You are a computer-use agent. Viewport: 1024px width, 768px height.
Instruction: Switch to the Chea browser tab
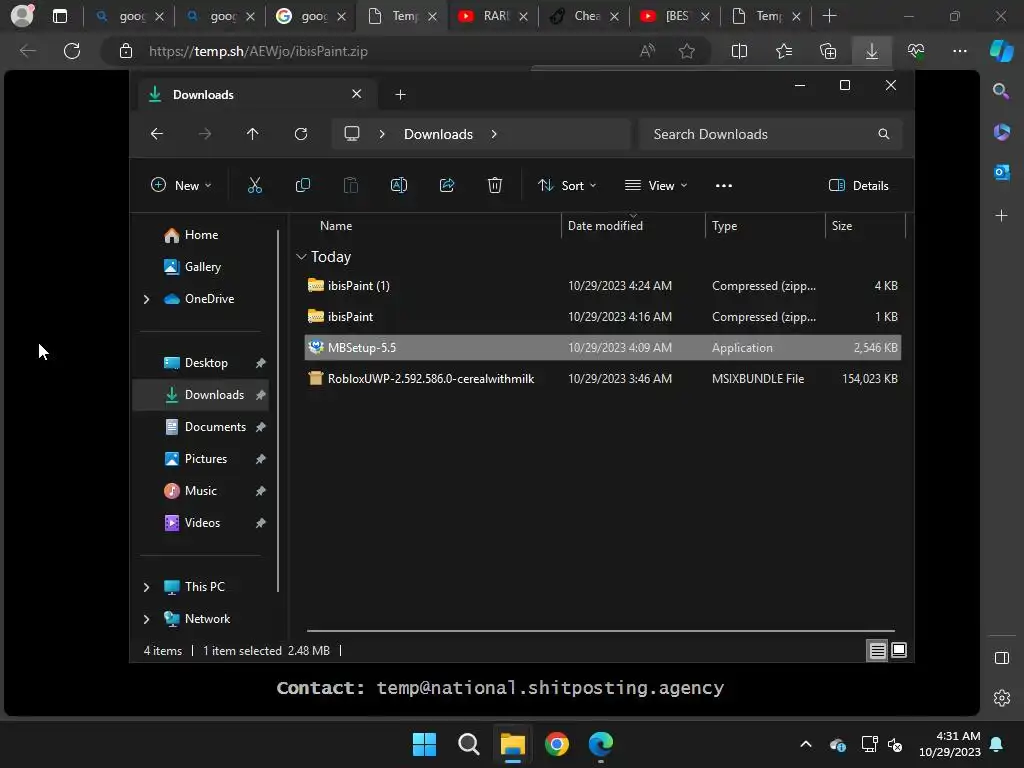(x=584, y=16)
